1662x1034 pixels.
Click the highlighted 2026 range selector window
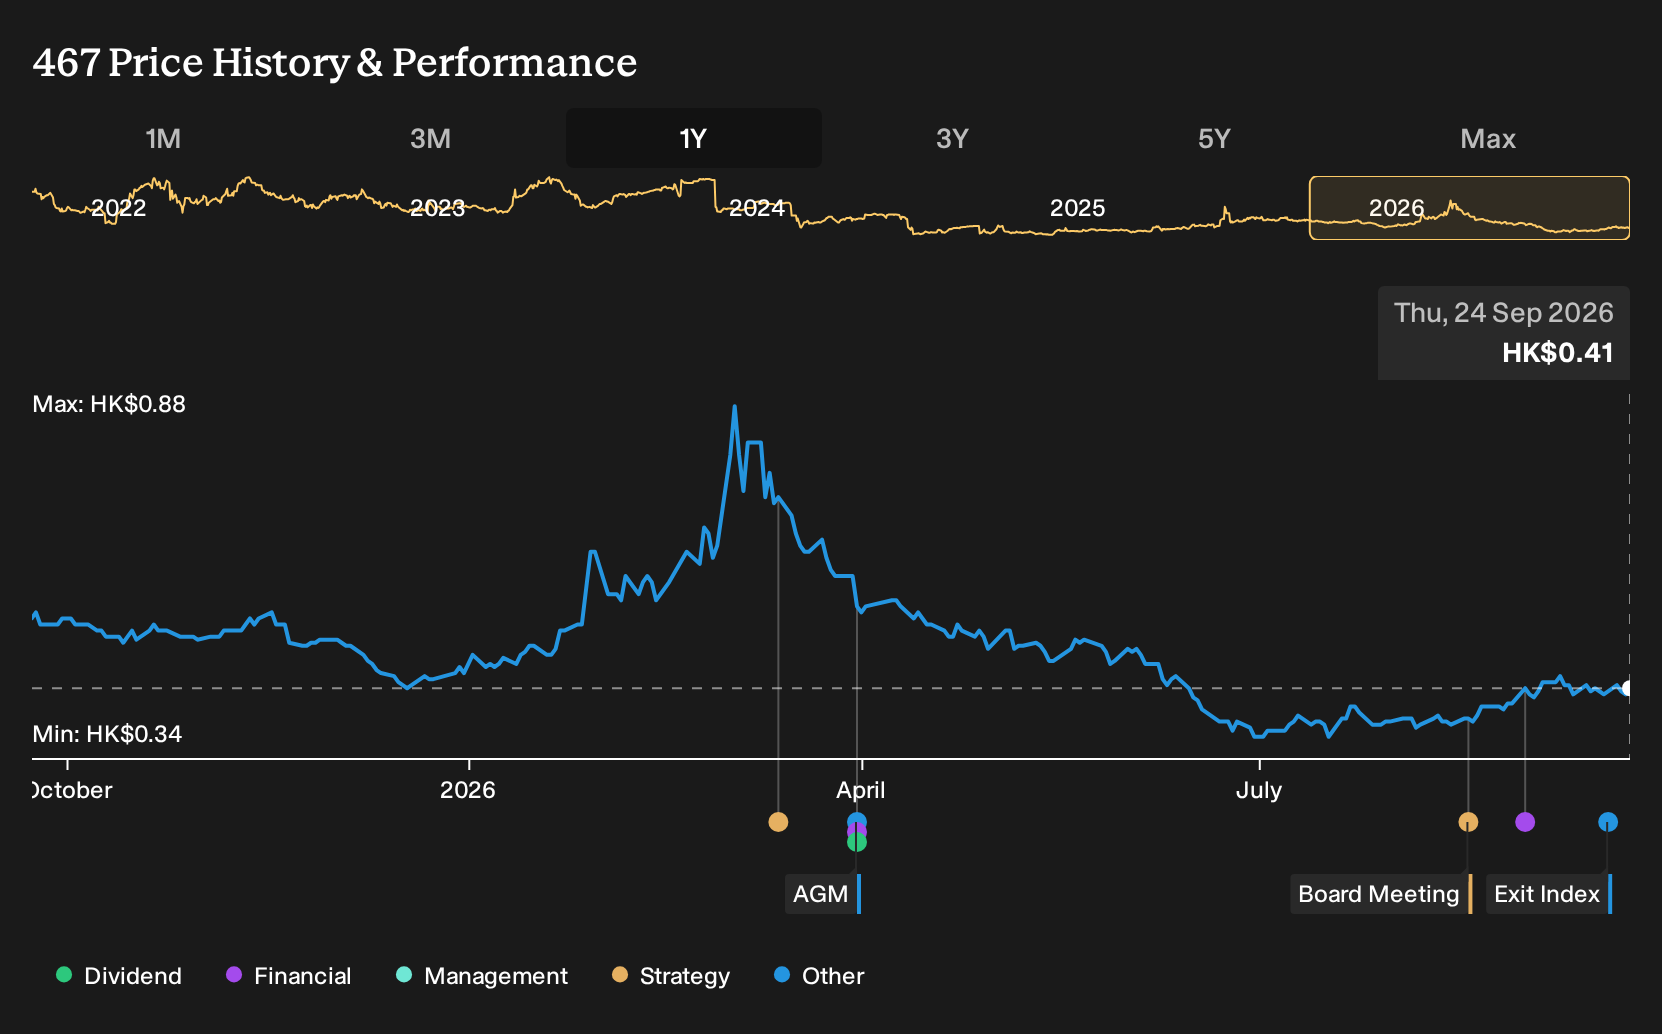coord(1470,208)
